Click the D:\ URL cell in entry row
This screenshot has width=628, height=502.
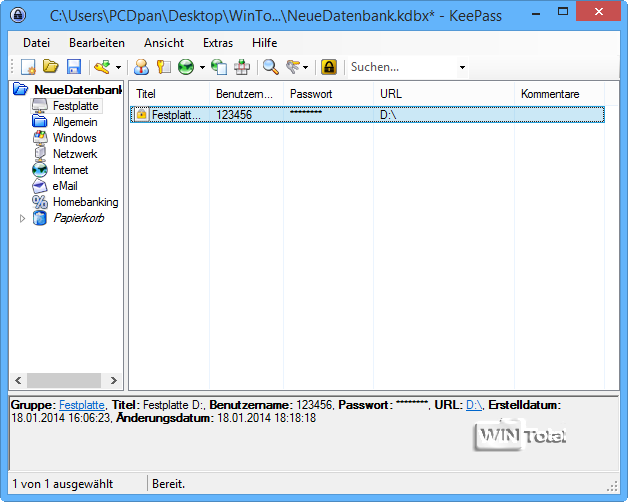(388, 115)
